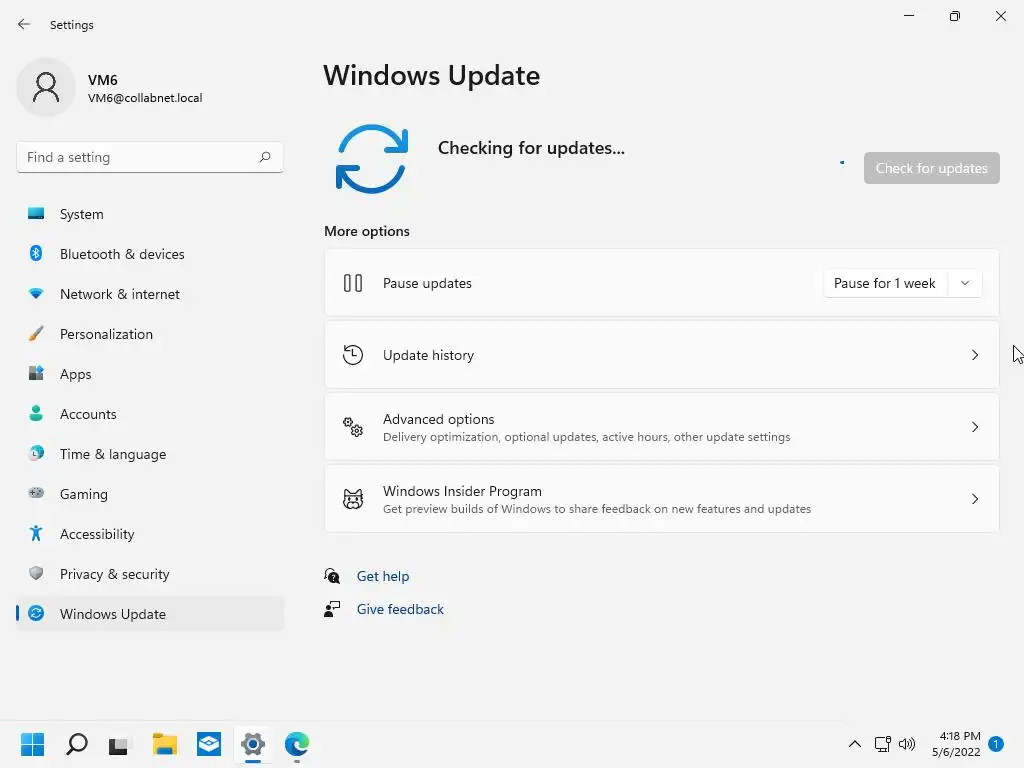Open the Advanced options row
1024x768 pixels.
[x=662, y=427]
